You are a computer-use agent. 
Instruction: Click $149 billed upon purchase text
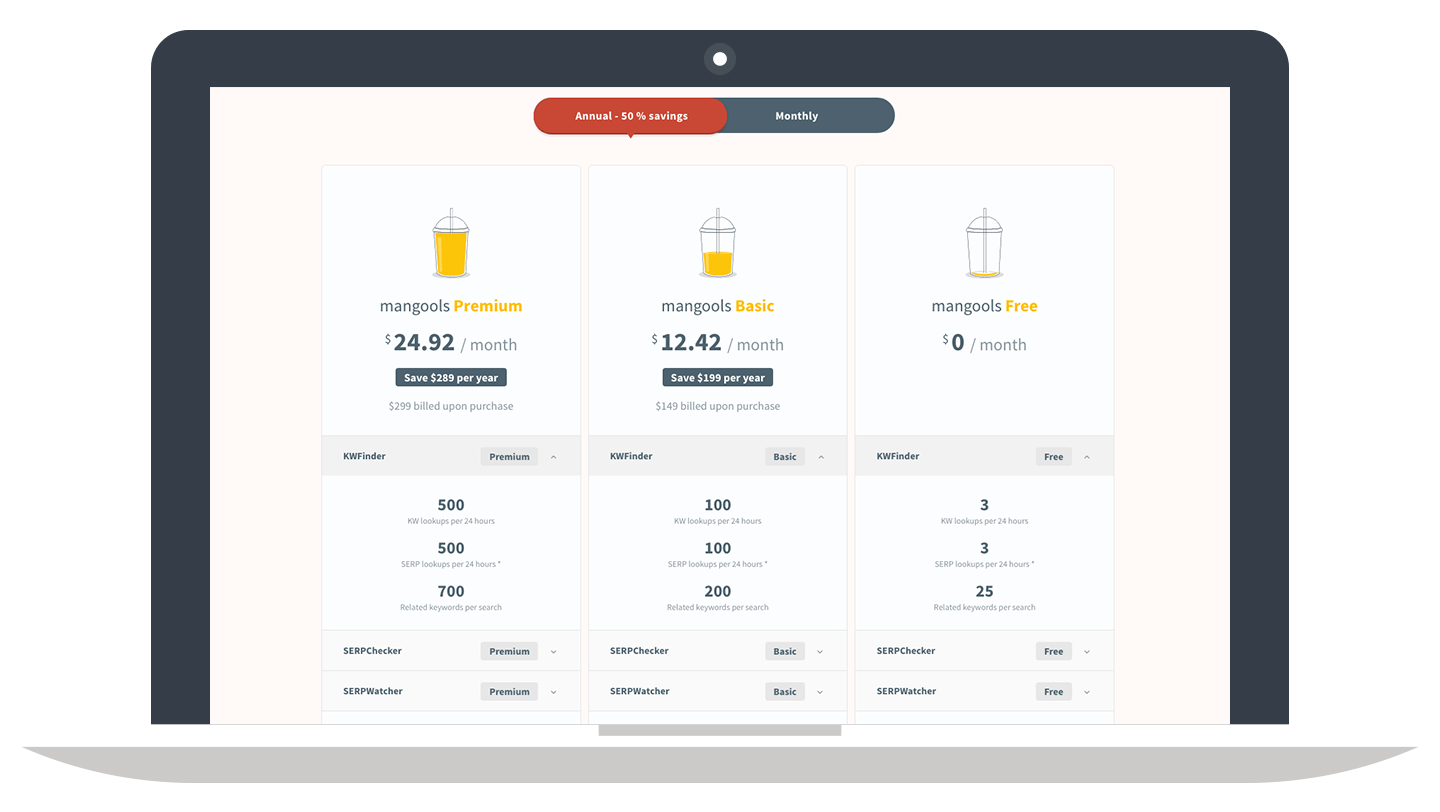click(717, 406)
